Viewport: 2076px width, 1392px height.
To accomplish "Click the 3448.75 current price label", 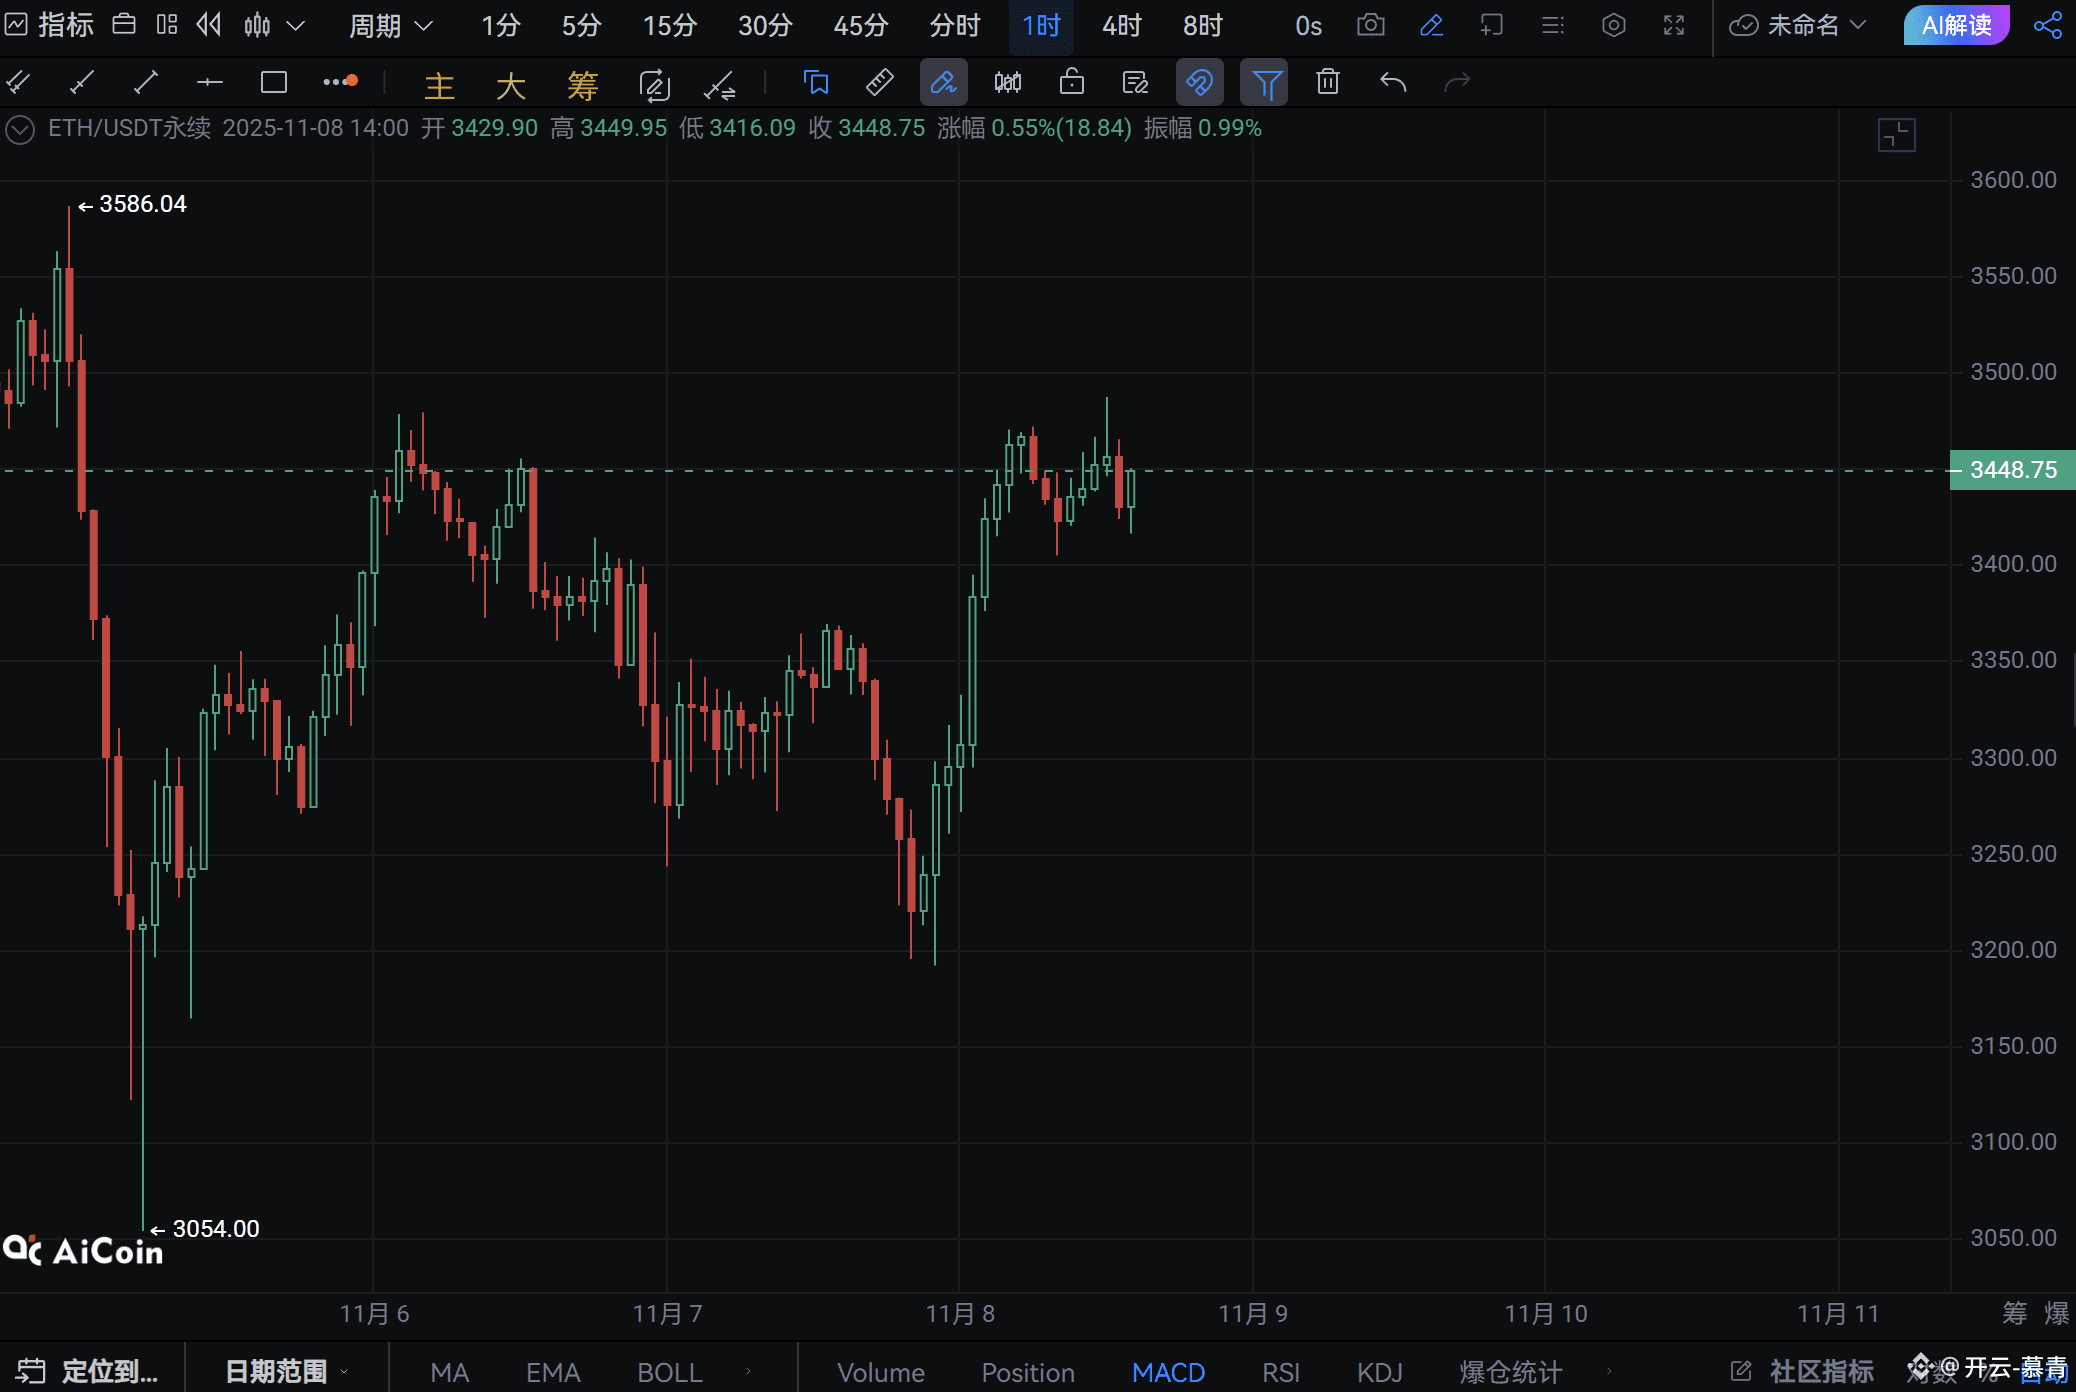I will pos(2012,470).
